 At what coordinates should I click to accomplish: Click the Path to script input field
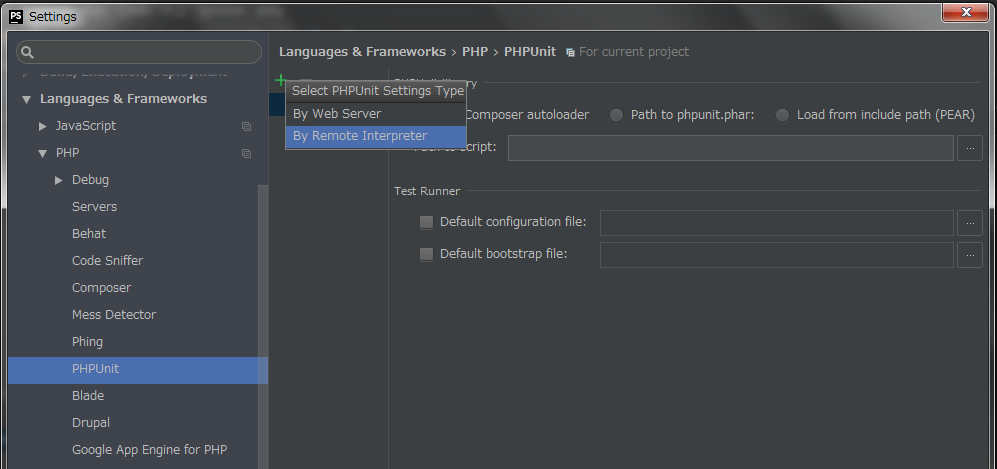[731, 148]
